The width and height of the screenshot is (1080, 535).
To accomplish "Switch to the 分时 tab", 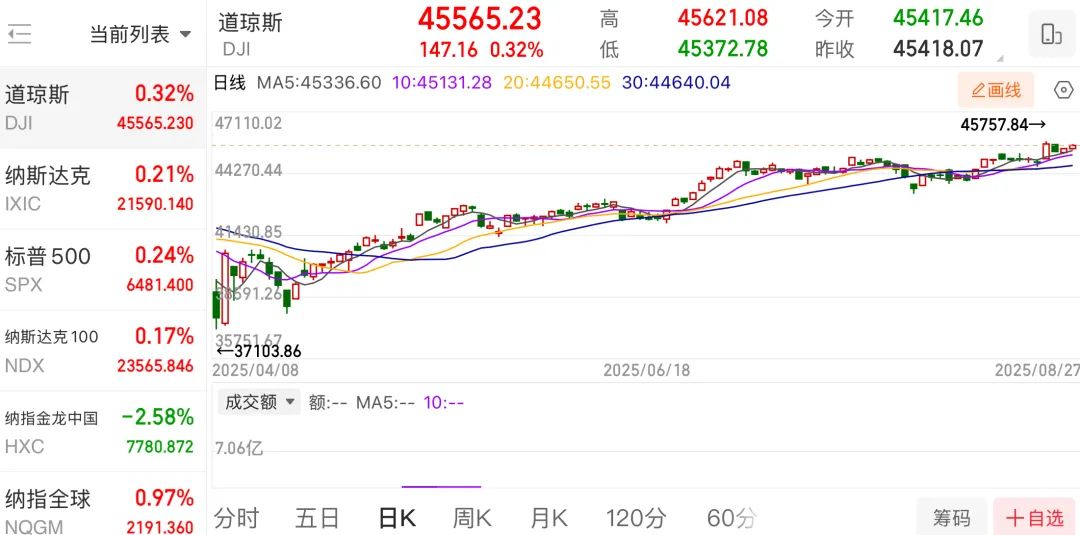I will click(236, 517).
